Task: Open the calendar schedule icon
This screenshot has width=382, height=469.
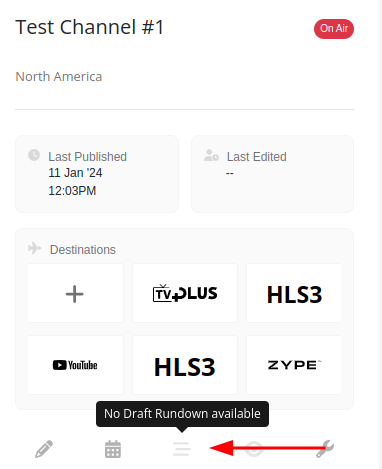Action: point(113,449)
